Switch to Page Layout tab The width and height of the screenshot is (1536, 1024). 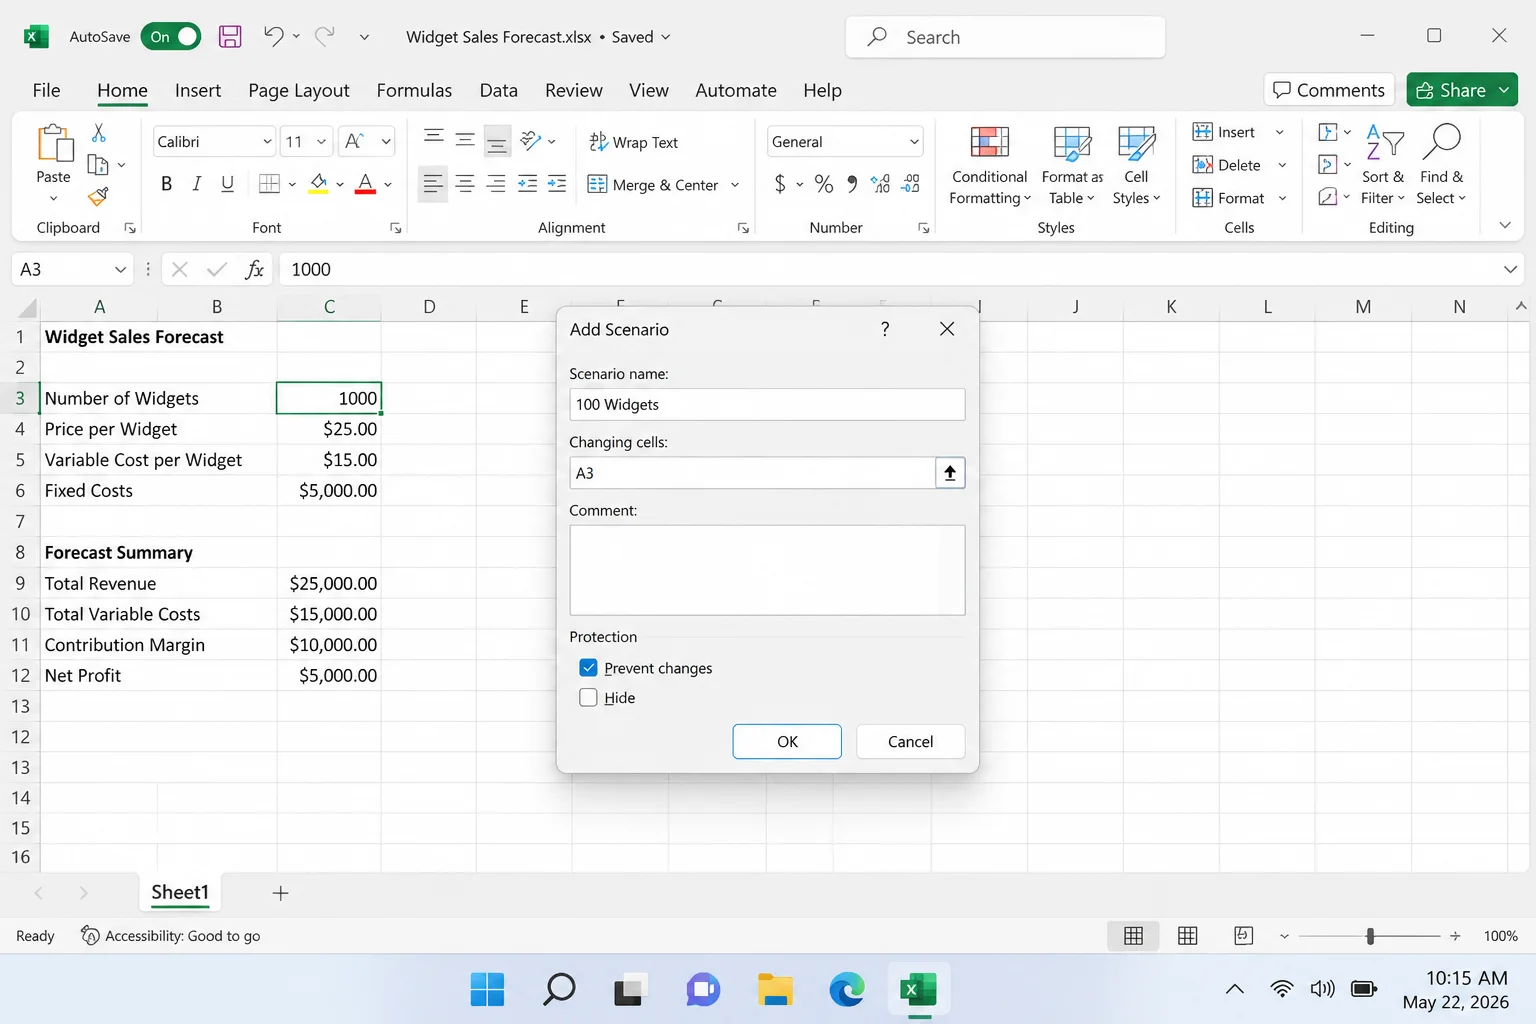tap(299, 90)
